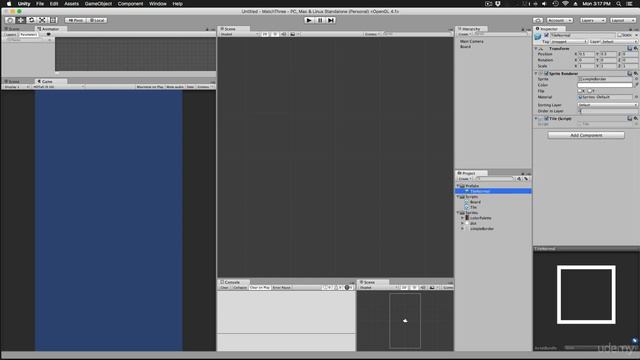Image resolution: width=640 pixels, height=360 pixels.
Task: Collapse the Prefabs folder in Project
Action: 458,186
